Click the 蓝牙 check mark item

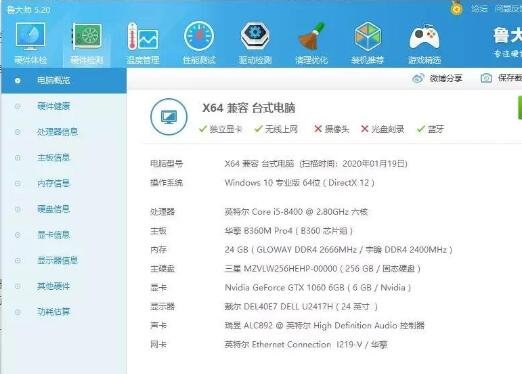[x=430, y=129]
